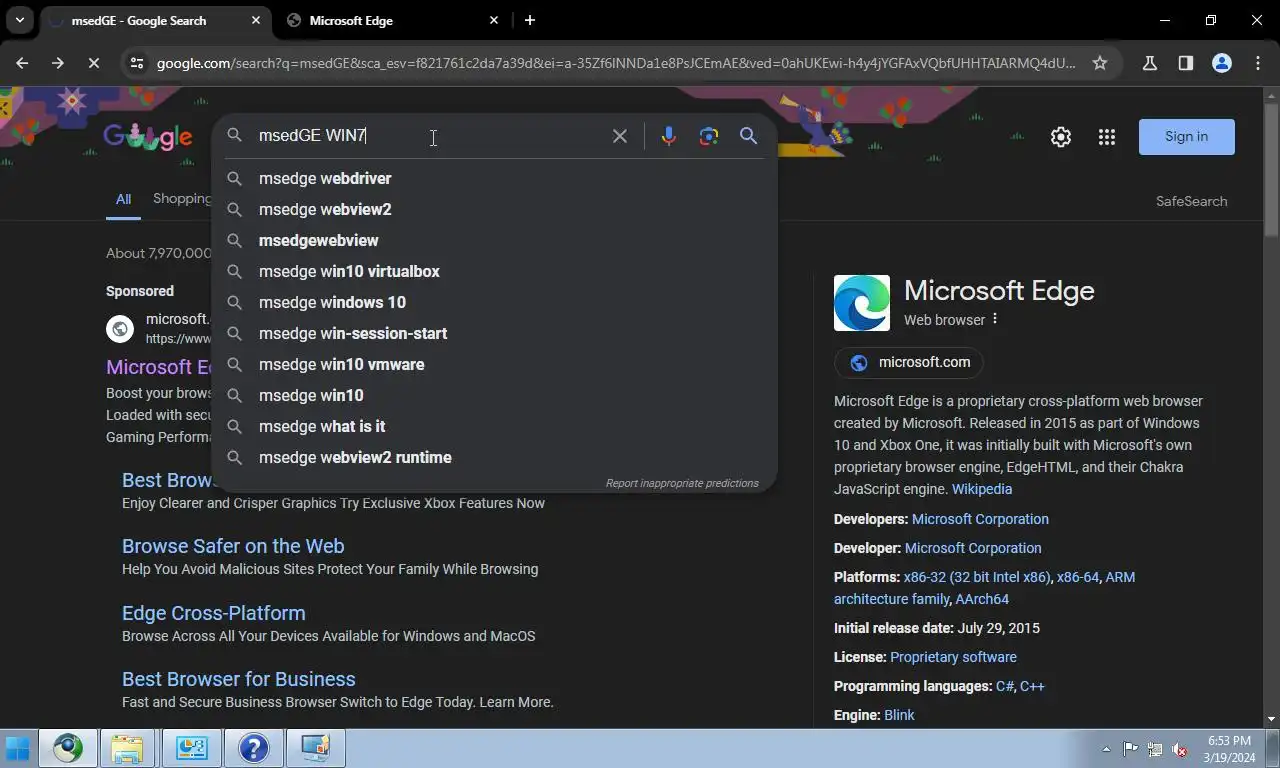Open Chrome three-dot menu
This screenshot has height=768, width=1280.
[x=1258, y=63]
